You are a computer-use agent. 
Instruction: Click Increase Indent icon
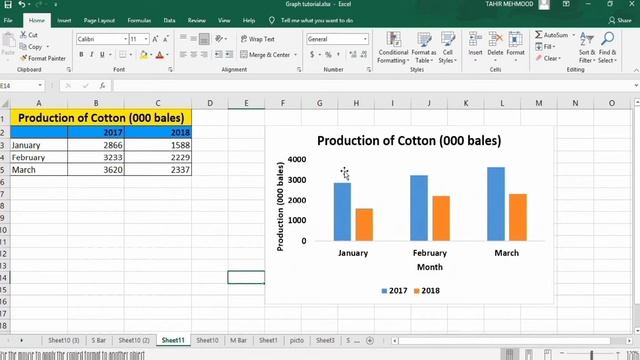[x=229, y=54]
